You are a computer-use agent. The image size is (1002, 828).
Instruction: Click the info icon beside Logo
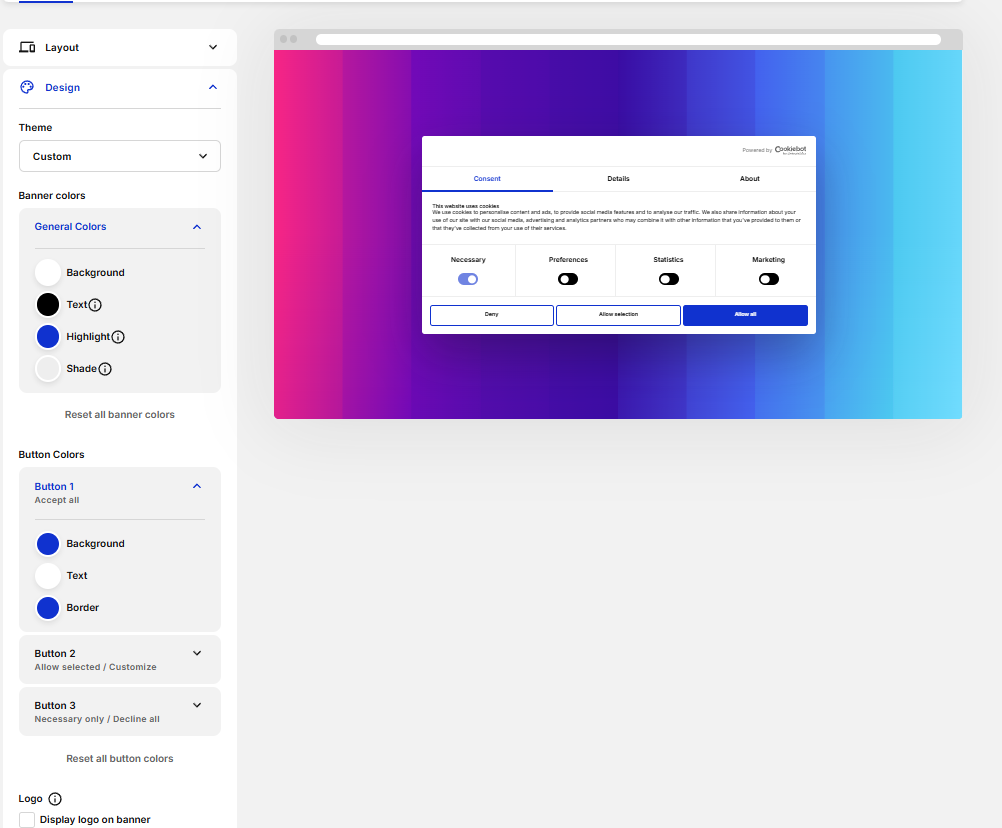click(57, 798)
